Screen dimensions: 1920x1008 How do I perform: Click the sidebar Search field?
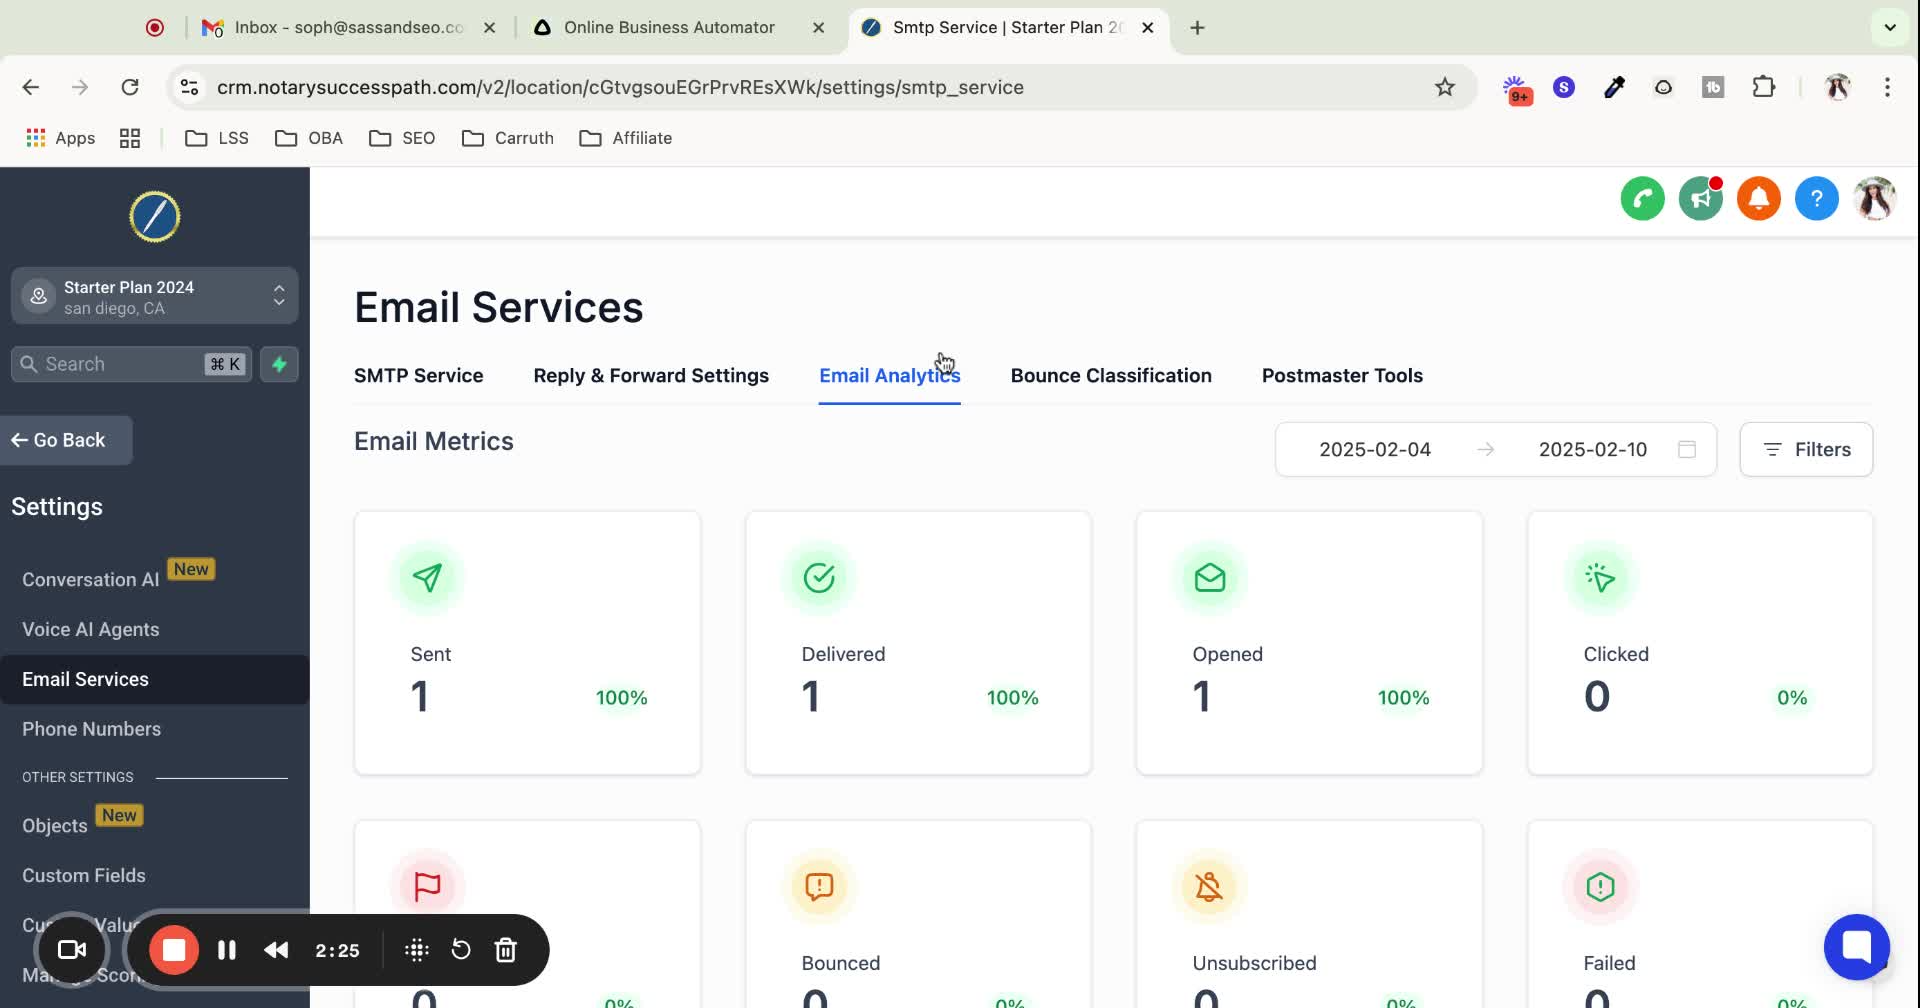(x=131, y=364)
